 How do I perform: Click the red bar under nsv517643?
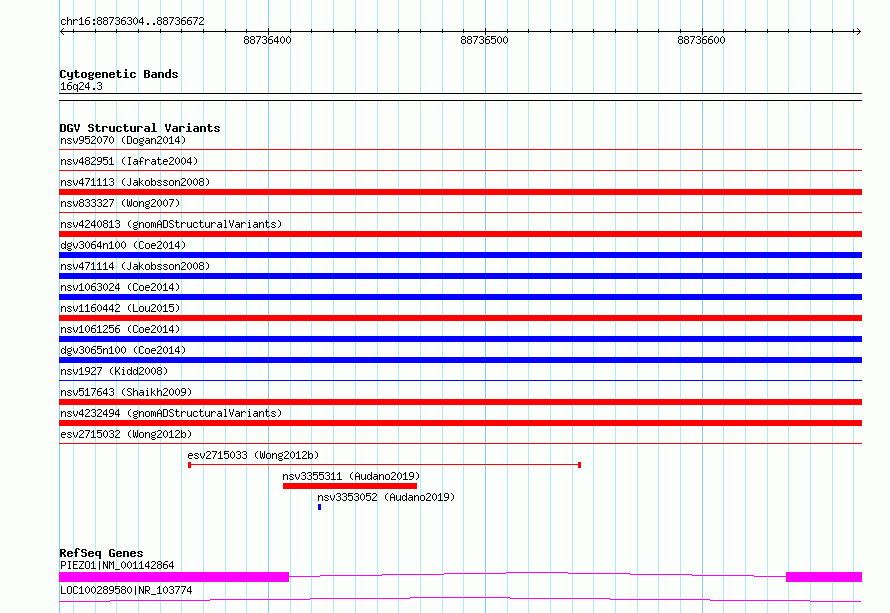pos(460,402)
